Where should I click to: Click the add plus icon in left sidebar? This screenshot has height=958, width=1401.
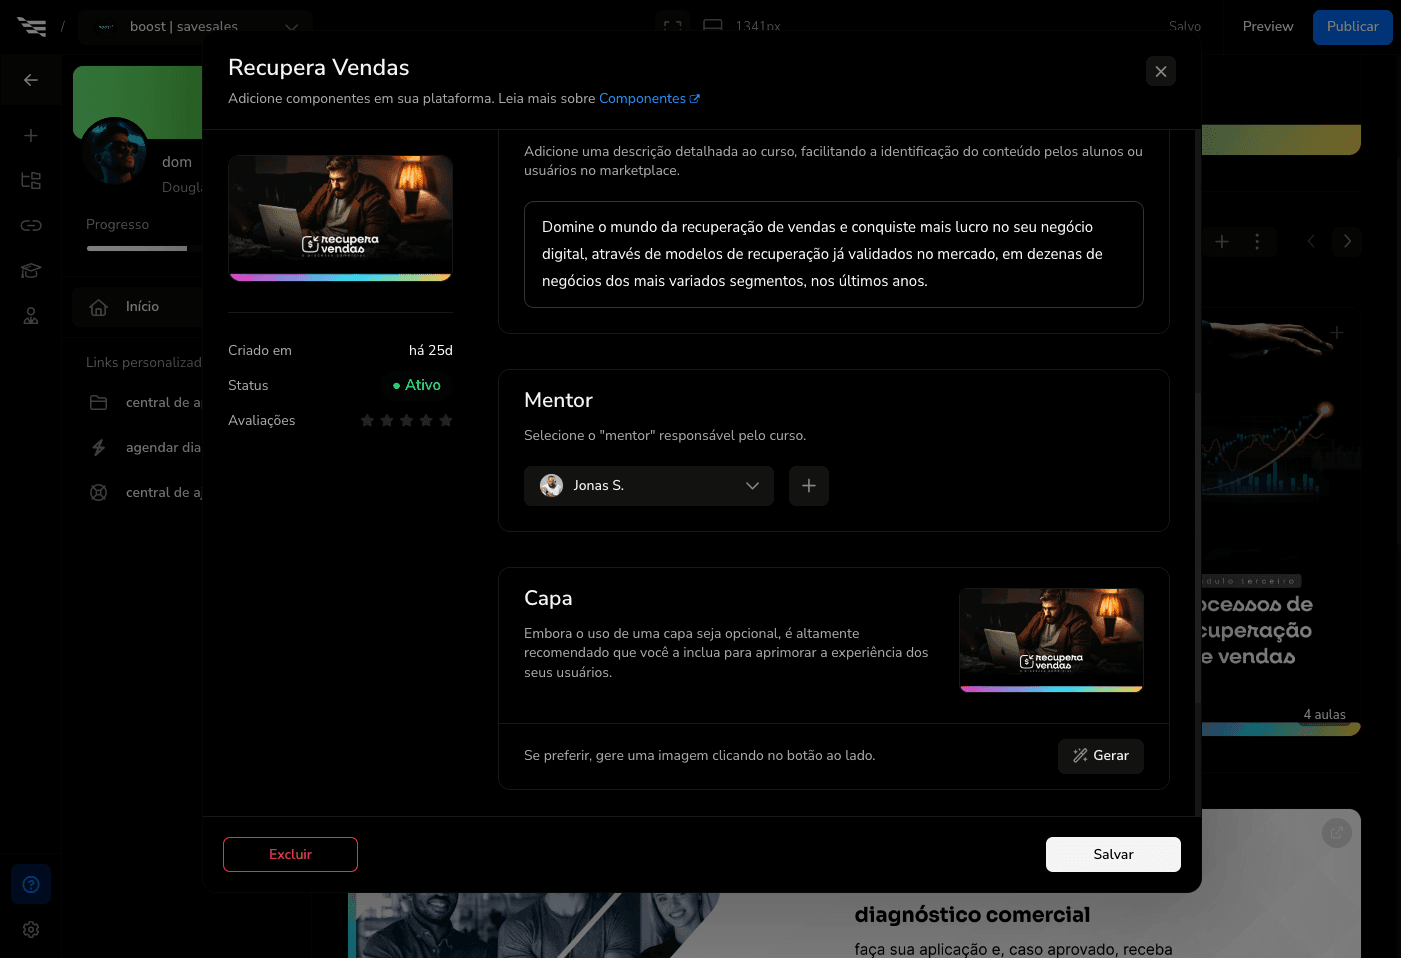coord(31,135)
